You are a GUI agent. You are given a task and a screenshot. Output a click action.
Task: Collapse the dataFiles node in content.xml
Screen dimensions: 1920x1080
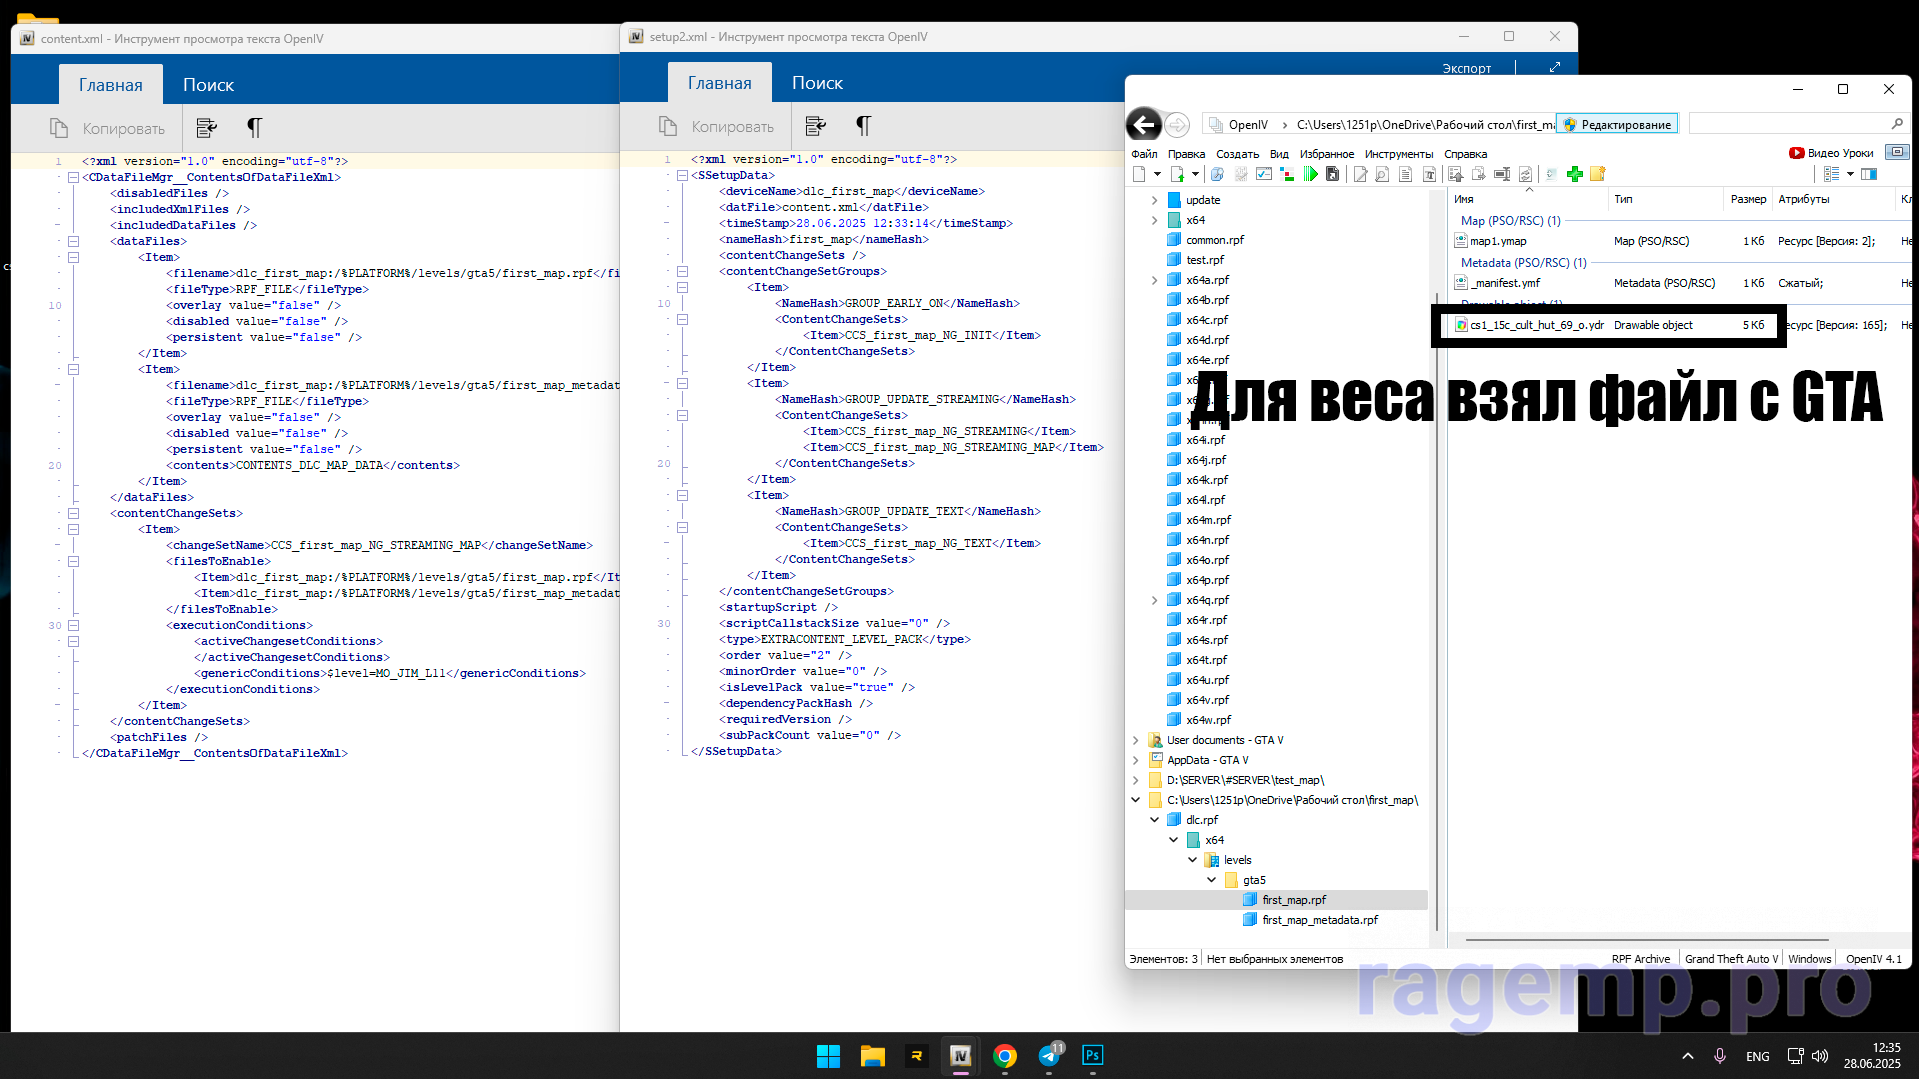pyautogui.click(x=73, y=241)
